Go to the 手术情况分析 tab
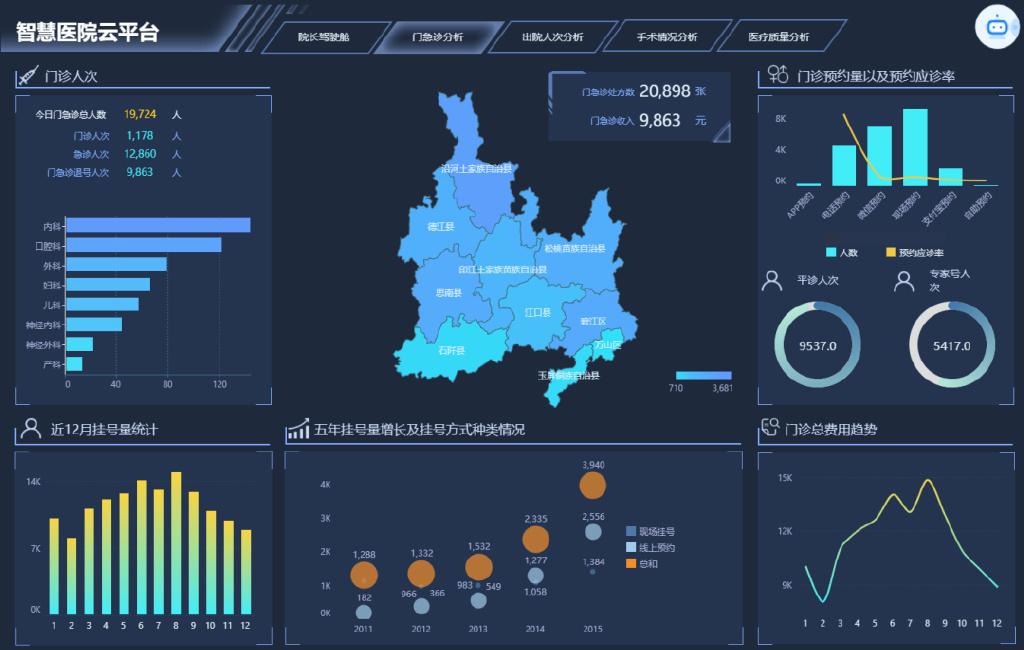The width and height of the screenshot is (1024, 650). click(666, 37)
